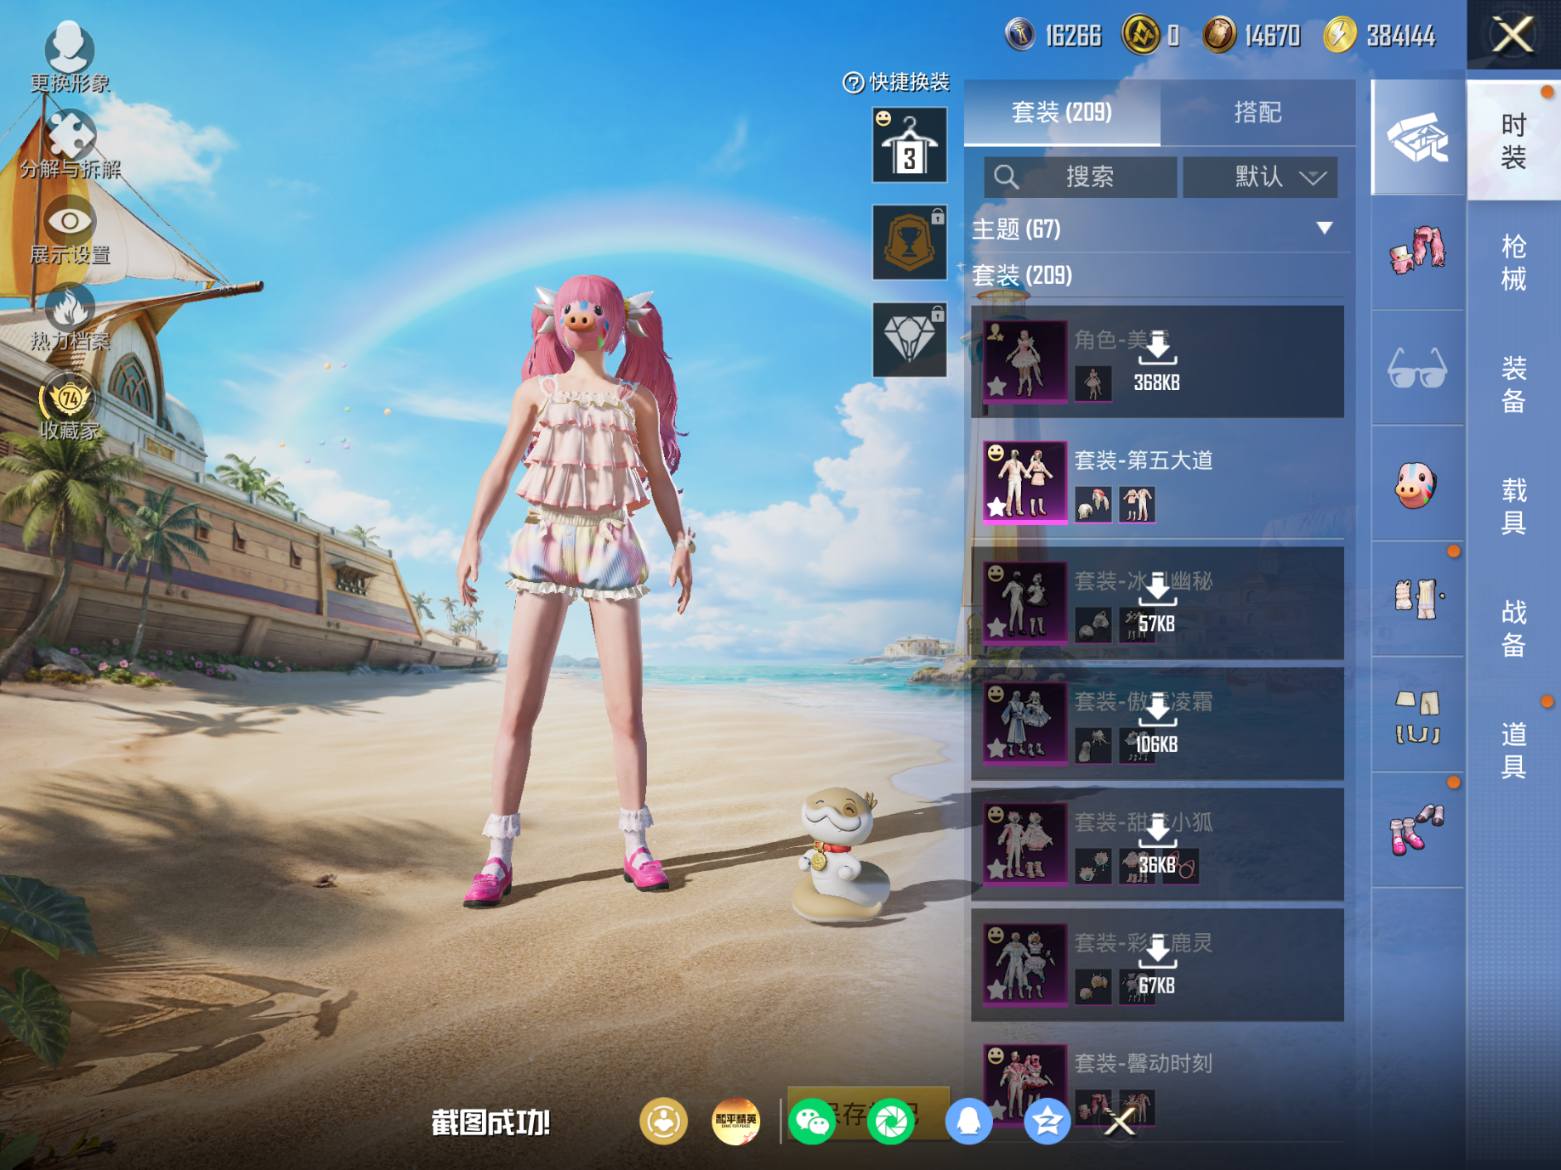Share screenshot to QQ
Screen dimensions: 1561x1170
968,1121
